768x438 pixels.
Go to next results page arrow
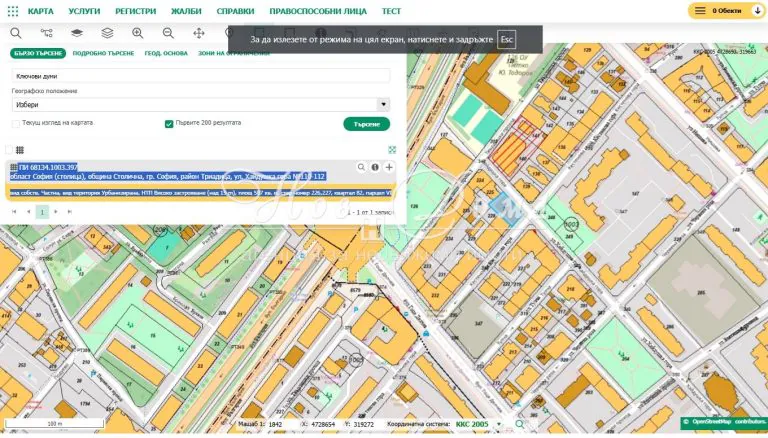pyautogui.click(x=58, y=212)
